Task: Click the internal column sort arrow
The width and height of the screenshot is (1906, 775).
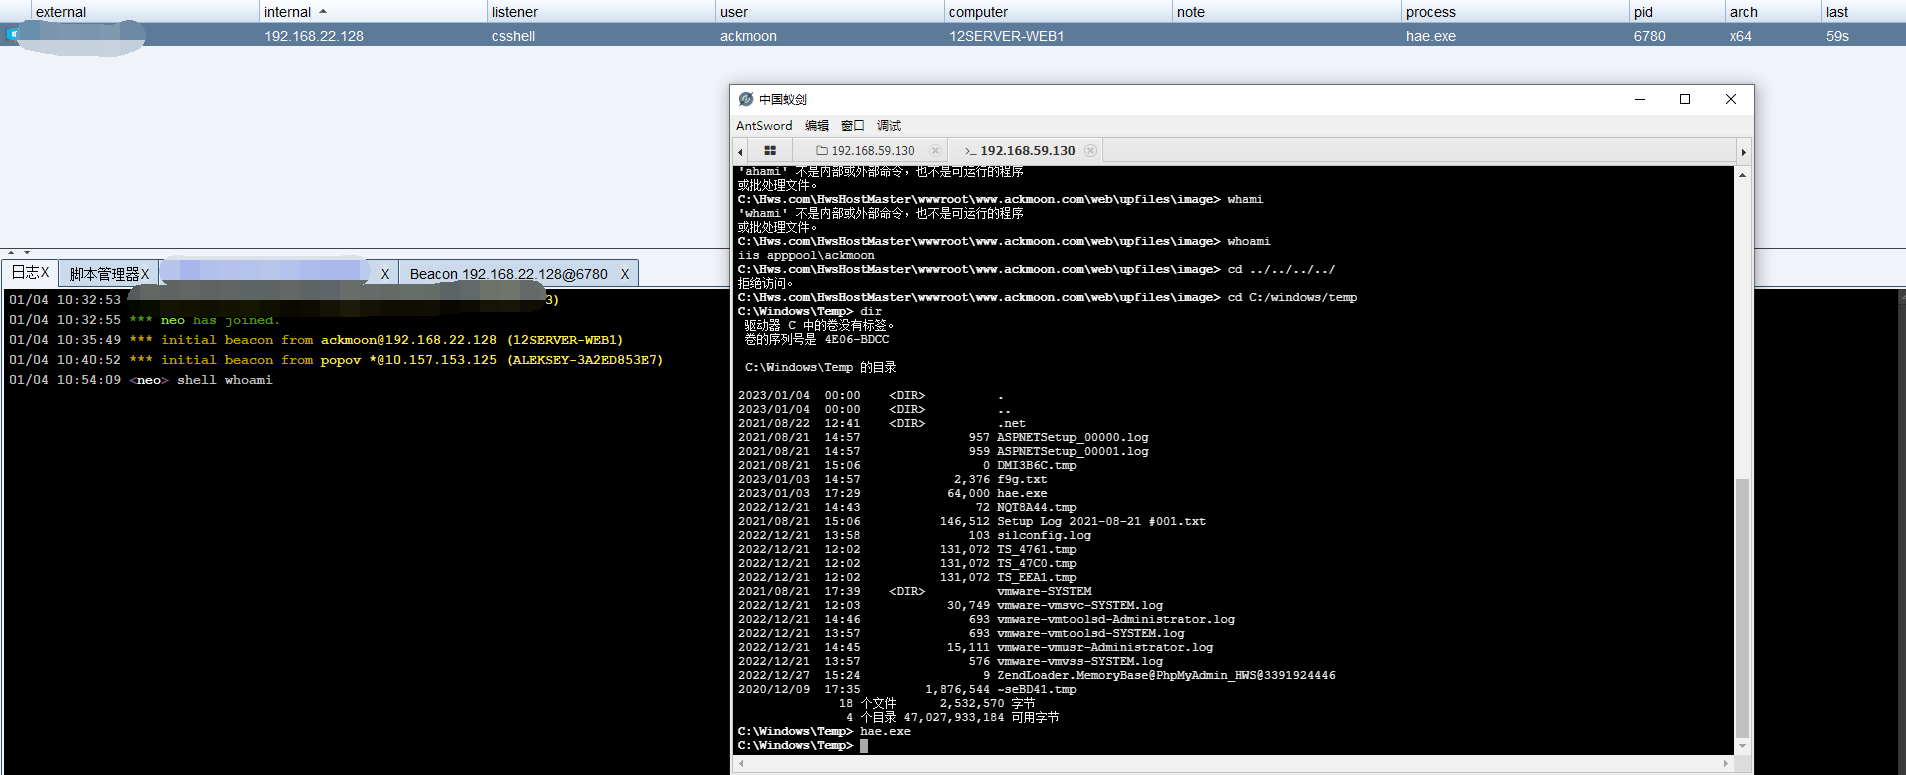Action: point(323,12)
